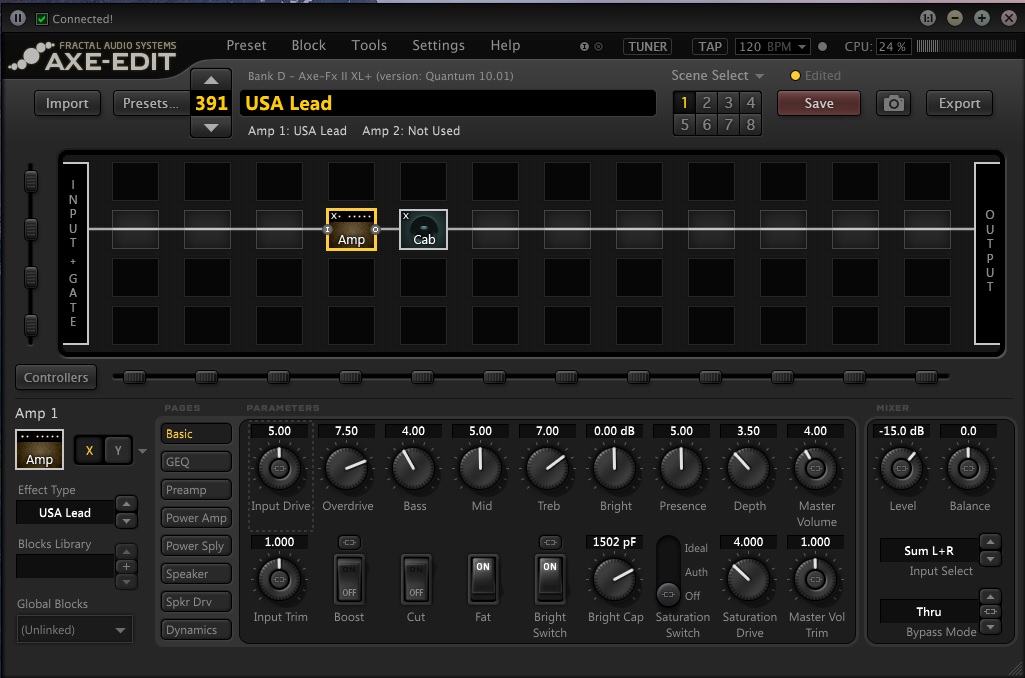Image resolution: width=1025 pixels, height=678 pixels.
Task: Switch to the Preamp page
Action: [x=196, y=490]
